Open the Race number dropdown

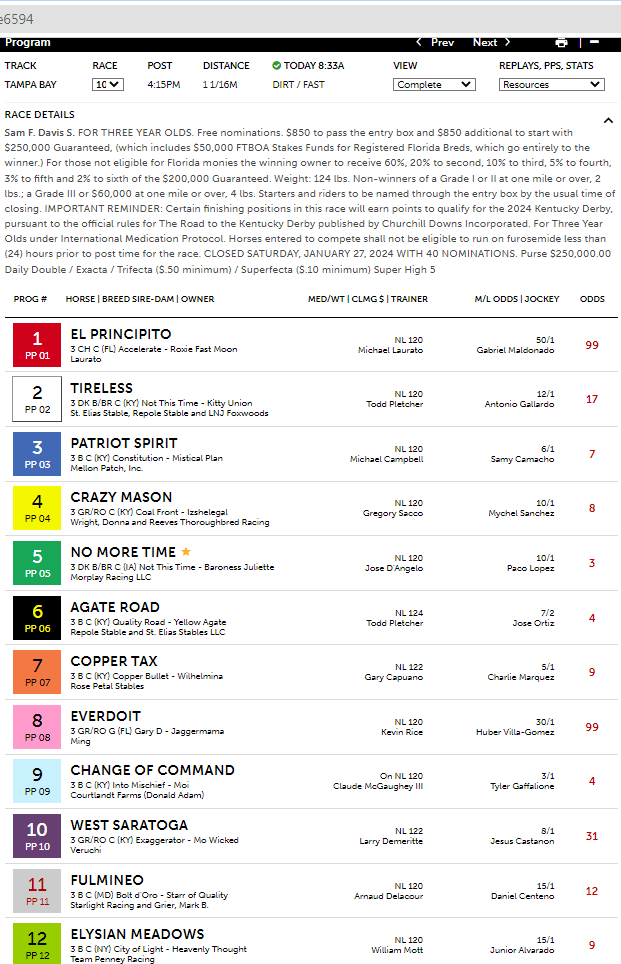tap(107, 85)
